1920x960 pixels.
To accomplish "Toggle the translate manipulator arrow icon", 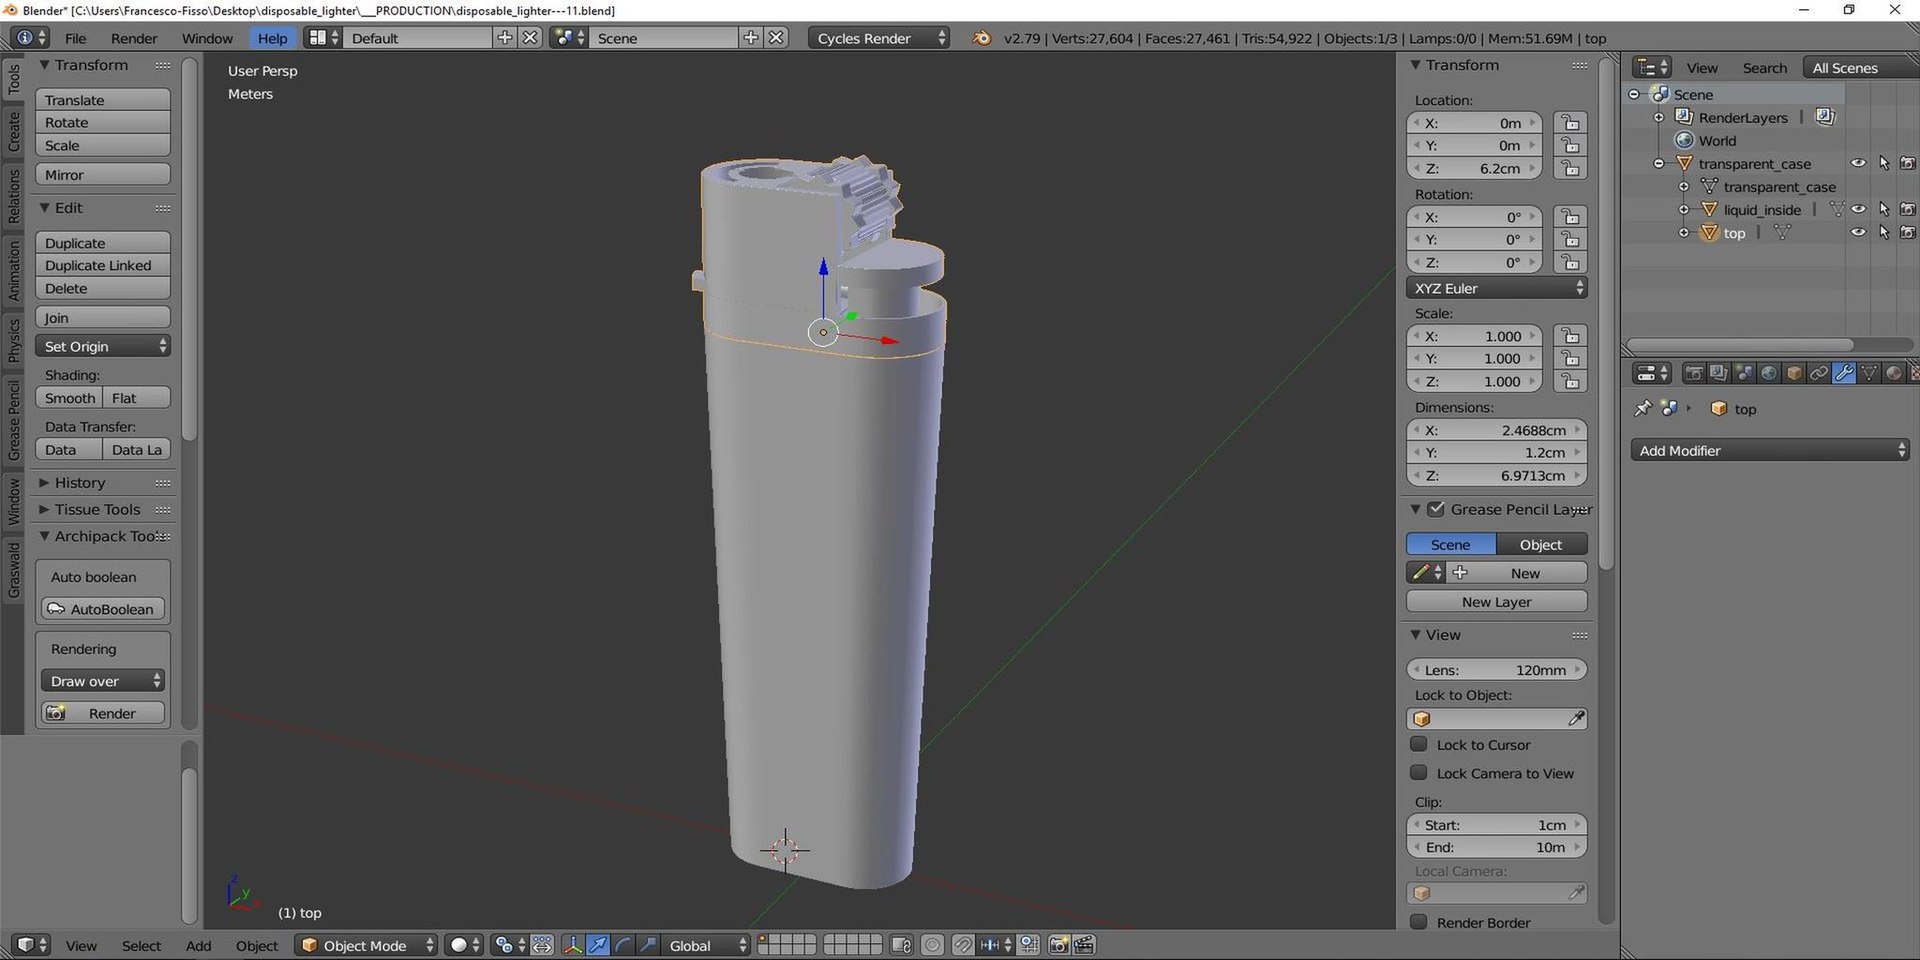I will pyautogui.click(x=598, y=945).
